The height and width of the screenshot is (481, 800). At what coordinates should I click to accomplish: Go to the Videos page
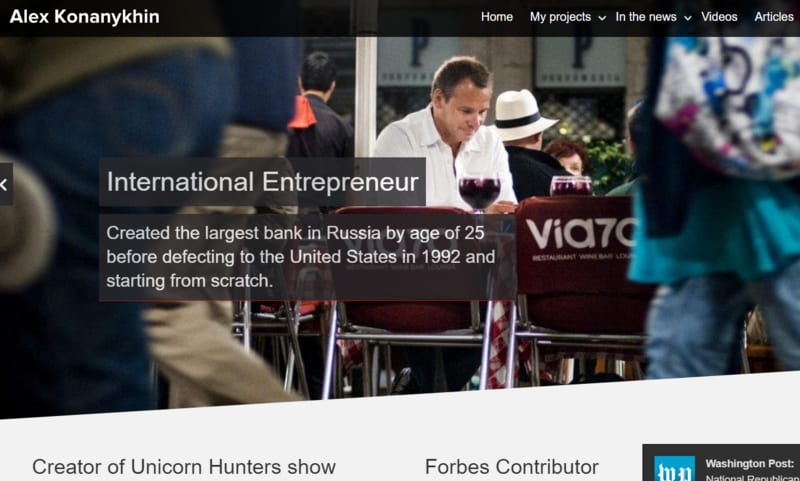tap(719, 17)
